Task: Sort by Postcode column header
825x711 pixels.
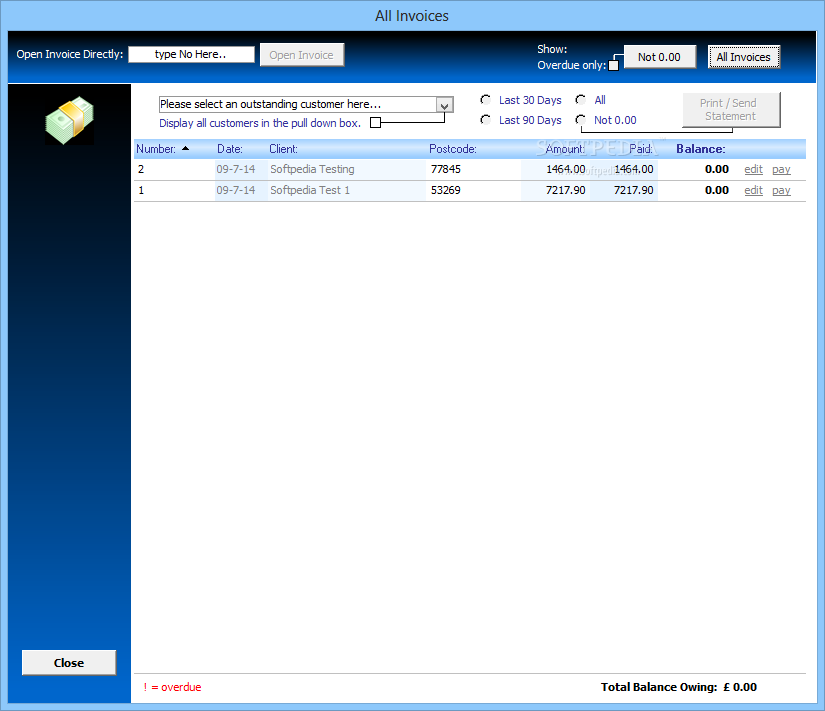Action: click(x=453, y=149)
